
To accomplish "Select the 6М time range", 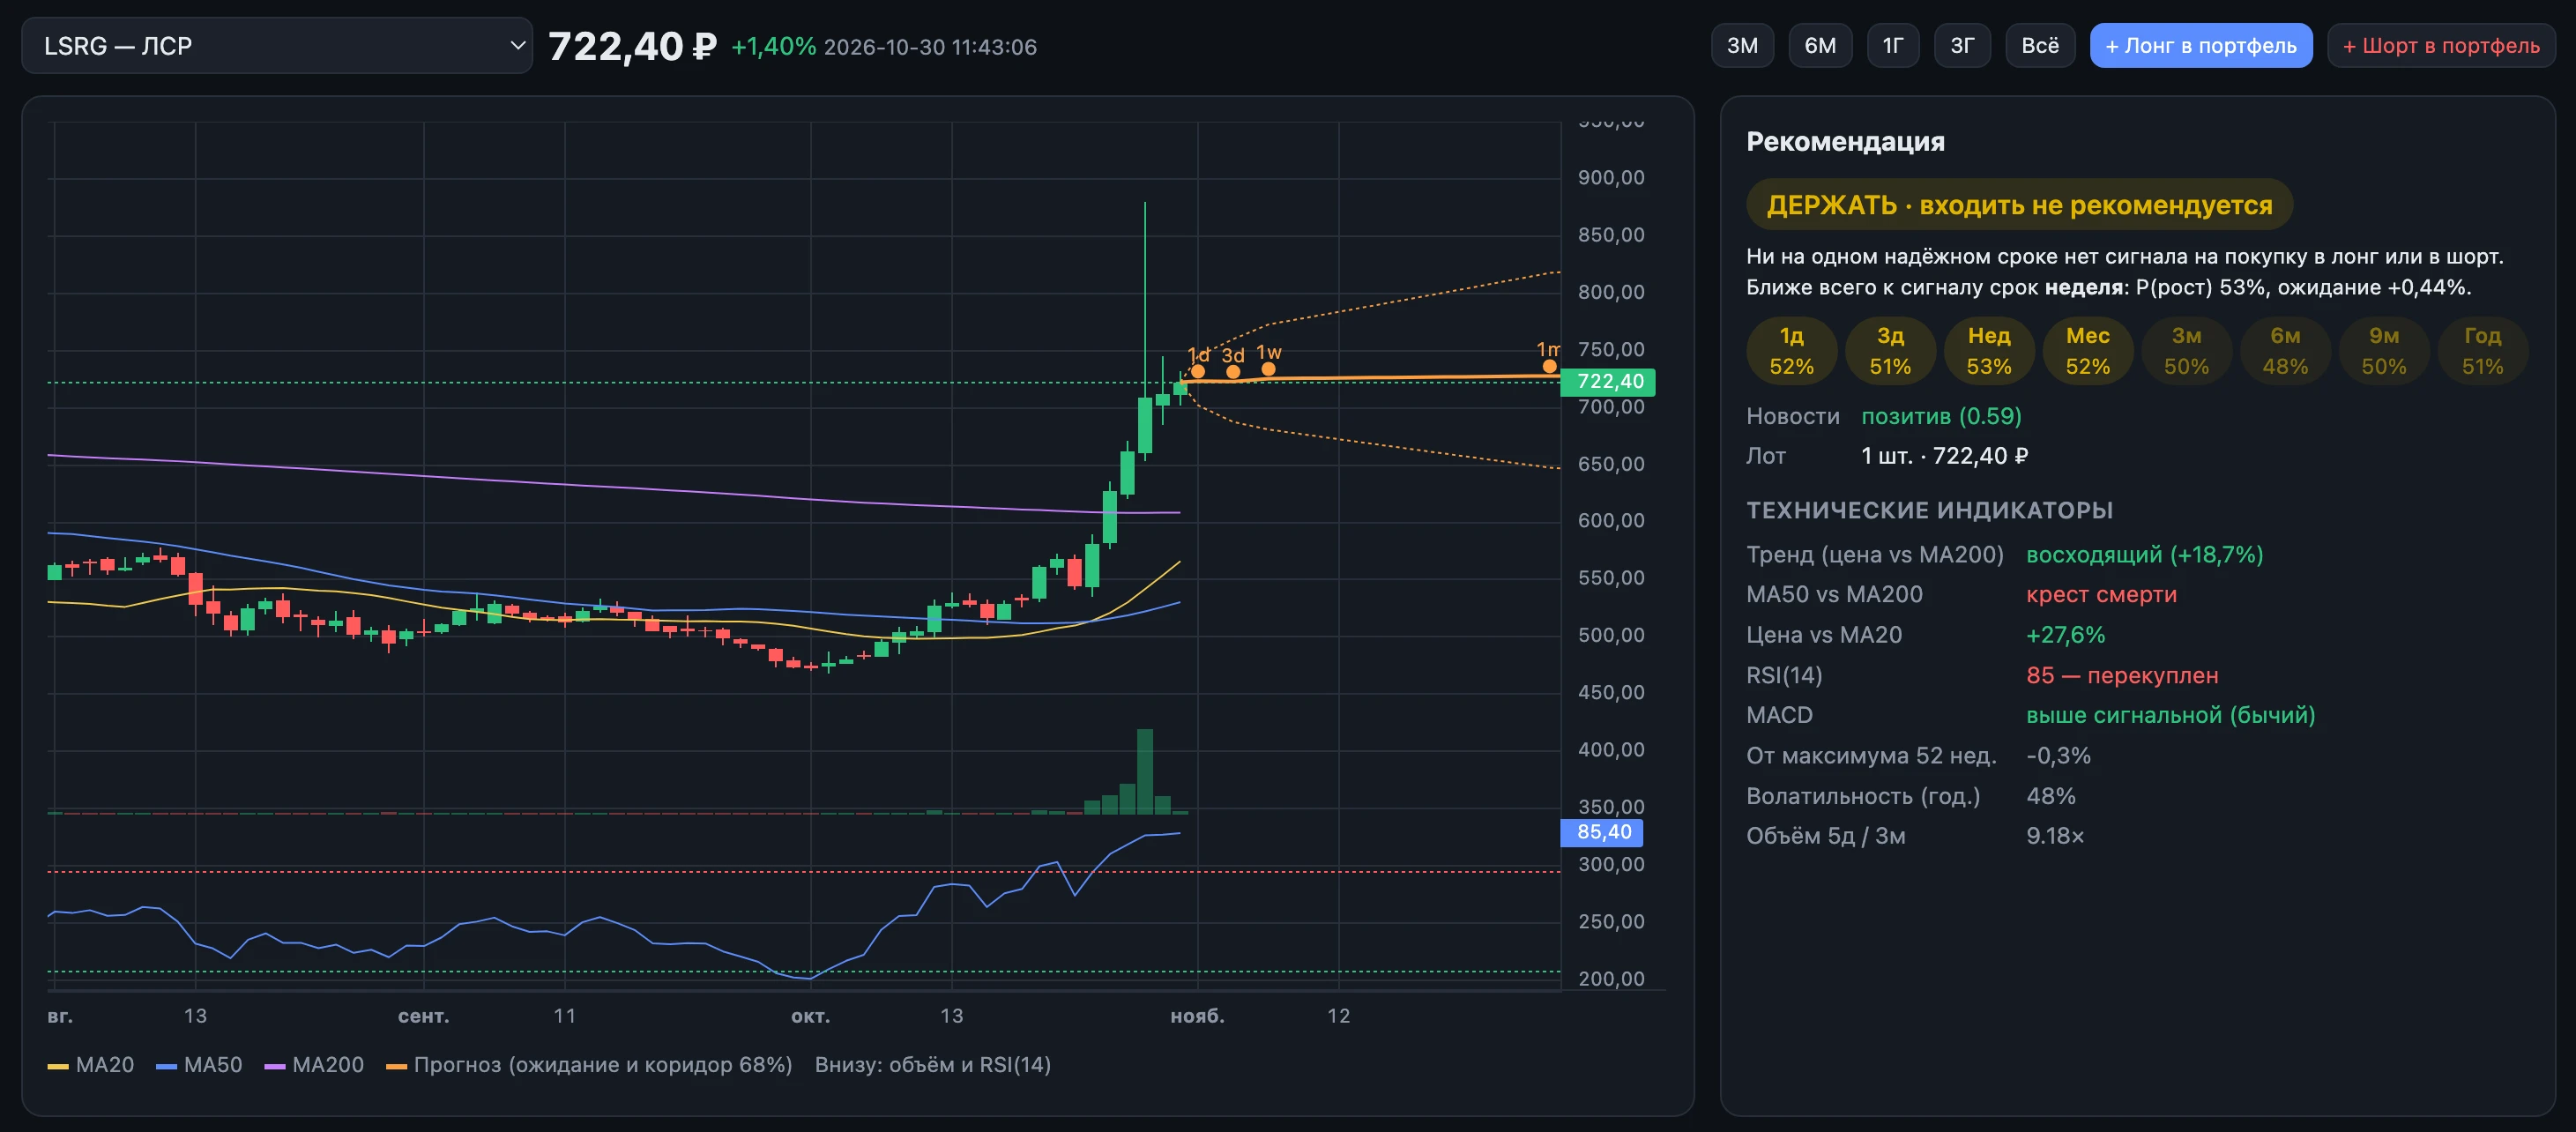I will (1820, 46).
